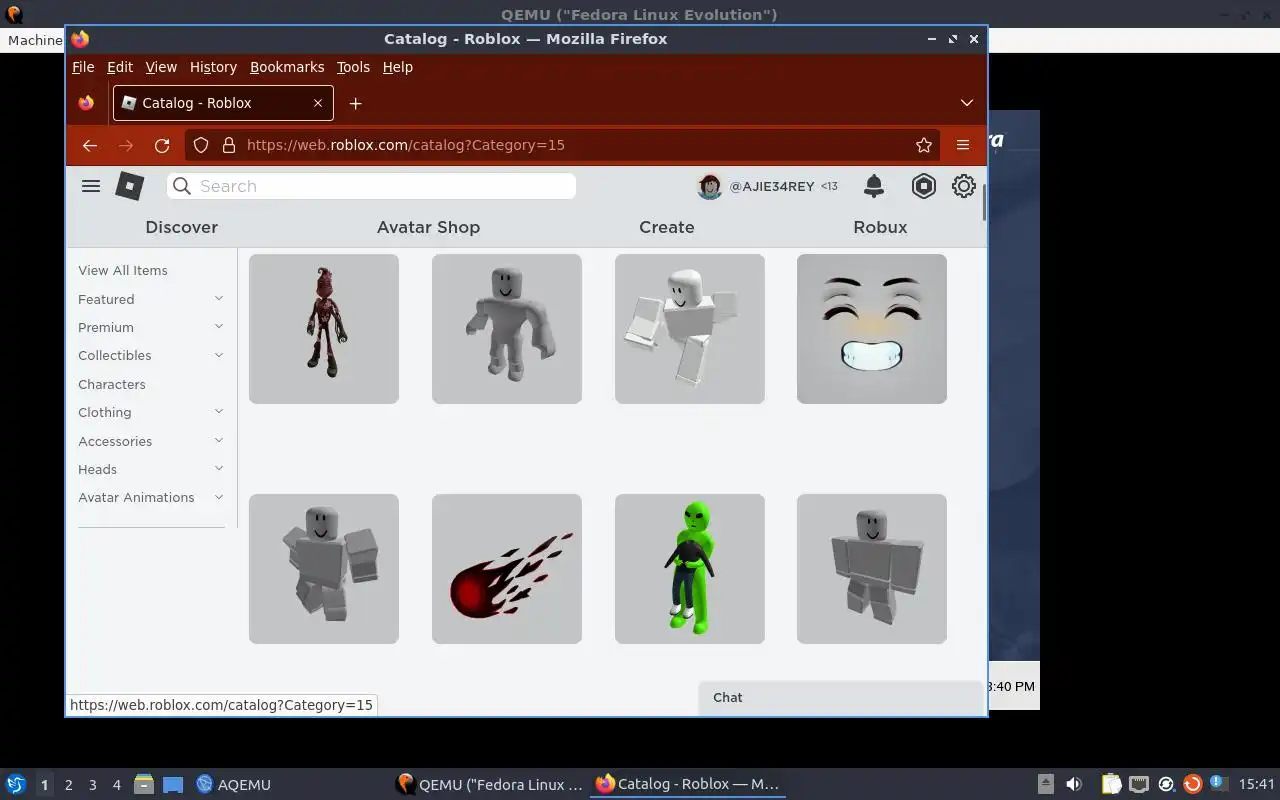The width and height of the screenshot is (1280, 800).
Task: Click the Firefox page vertical scrollbar
Action: click(x=984, y=203)
